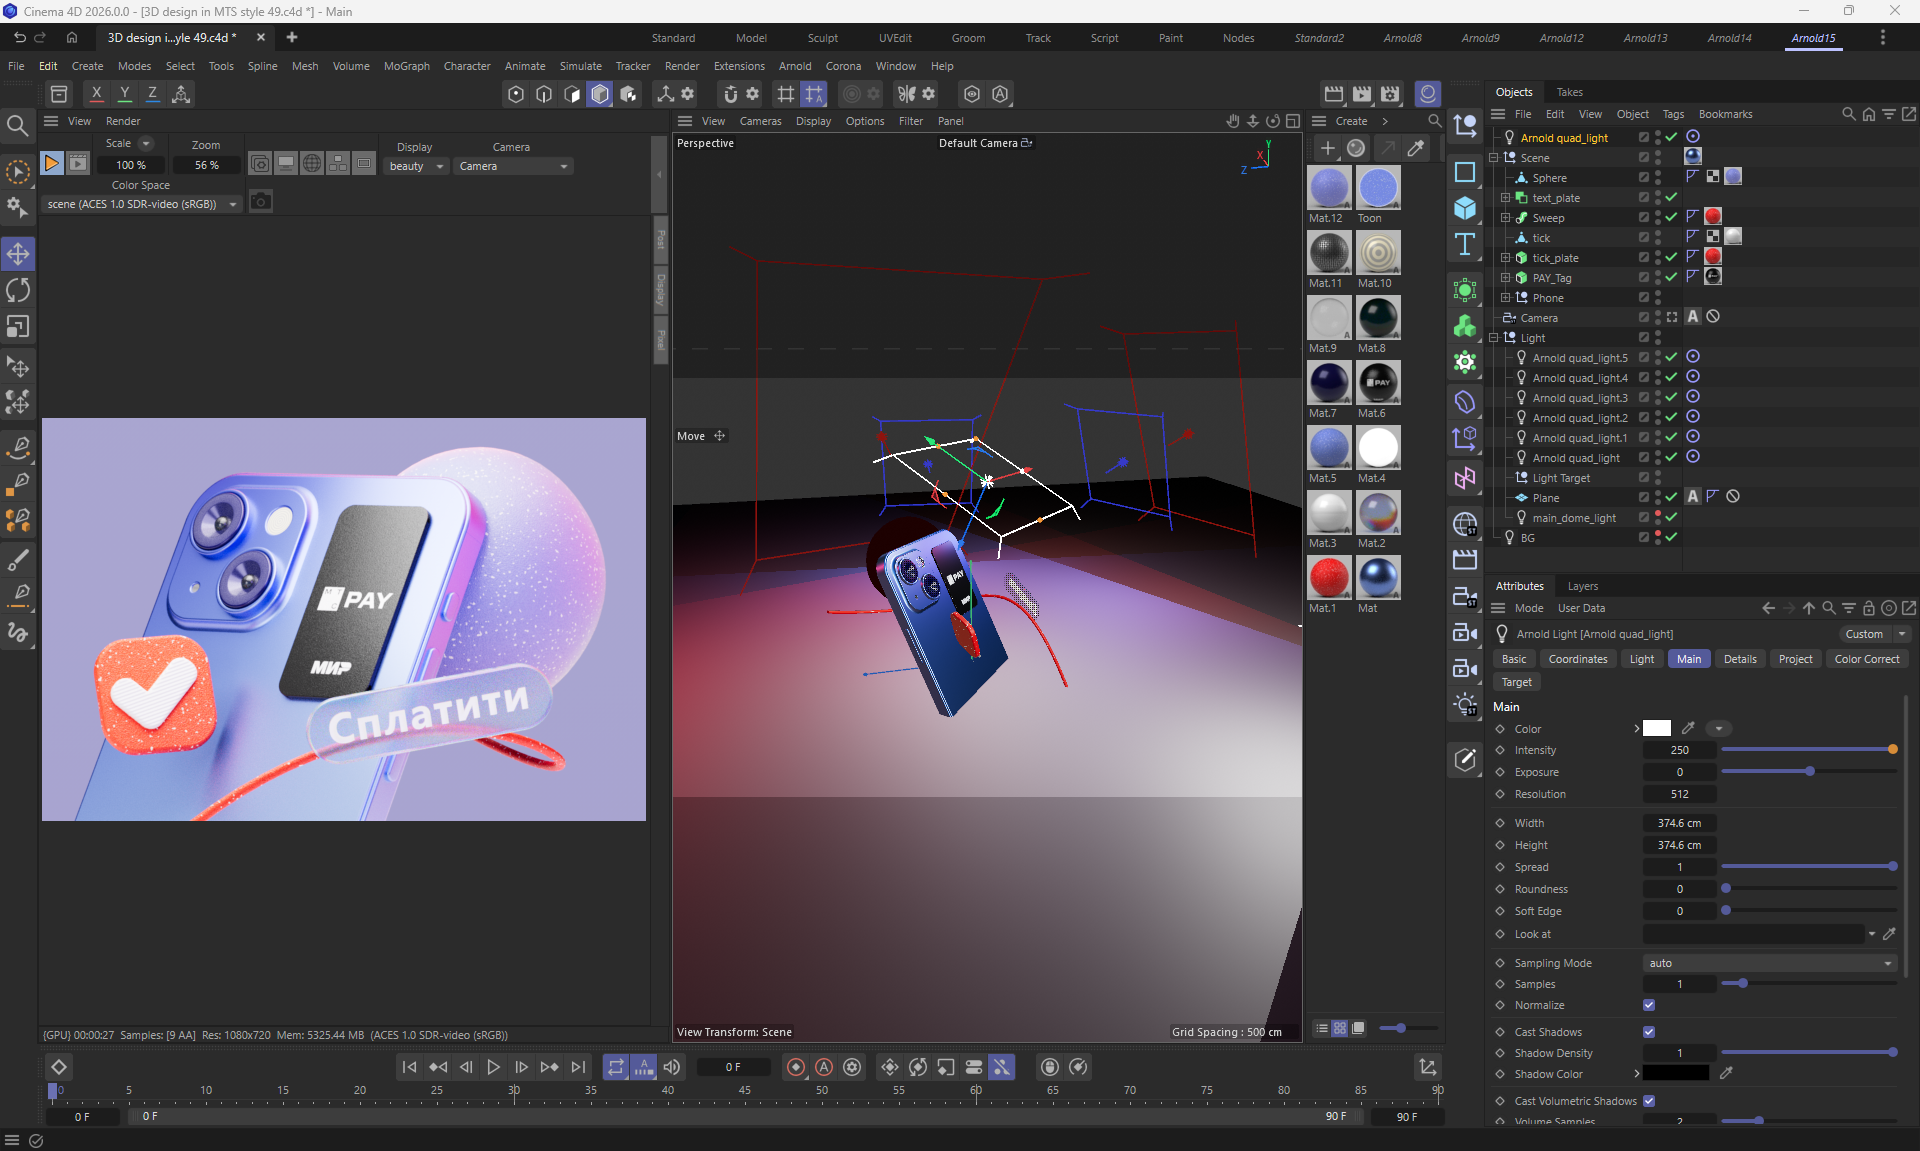
Task: Switch to the Details attribute tab
Action: pos(1739,659)
